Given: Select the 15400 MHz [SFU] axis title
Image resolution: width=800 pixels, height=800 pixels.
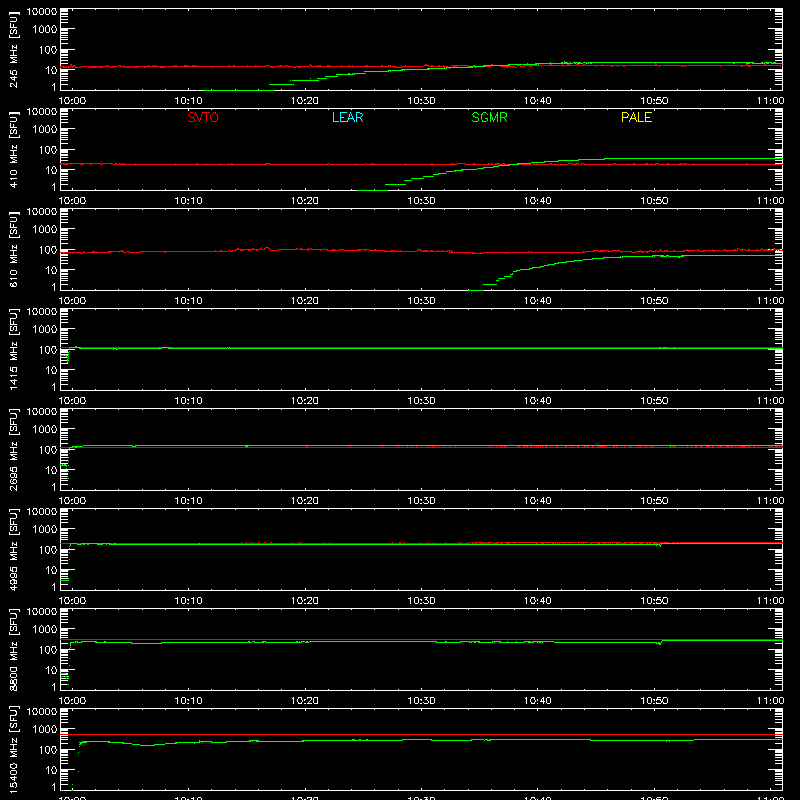Looking at the screenshot, I should coord(14,749).
